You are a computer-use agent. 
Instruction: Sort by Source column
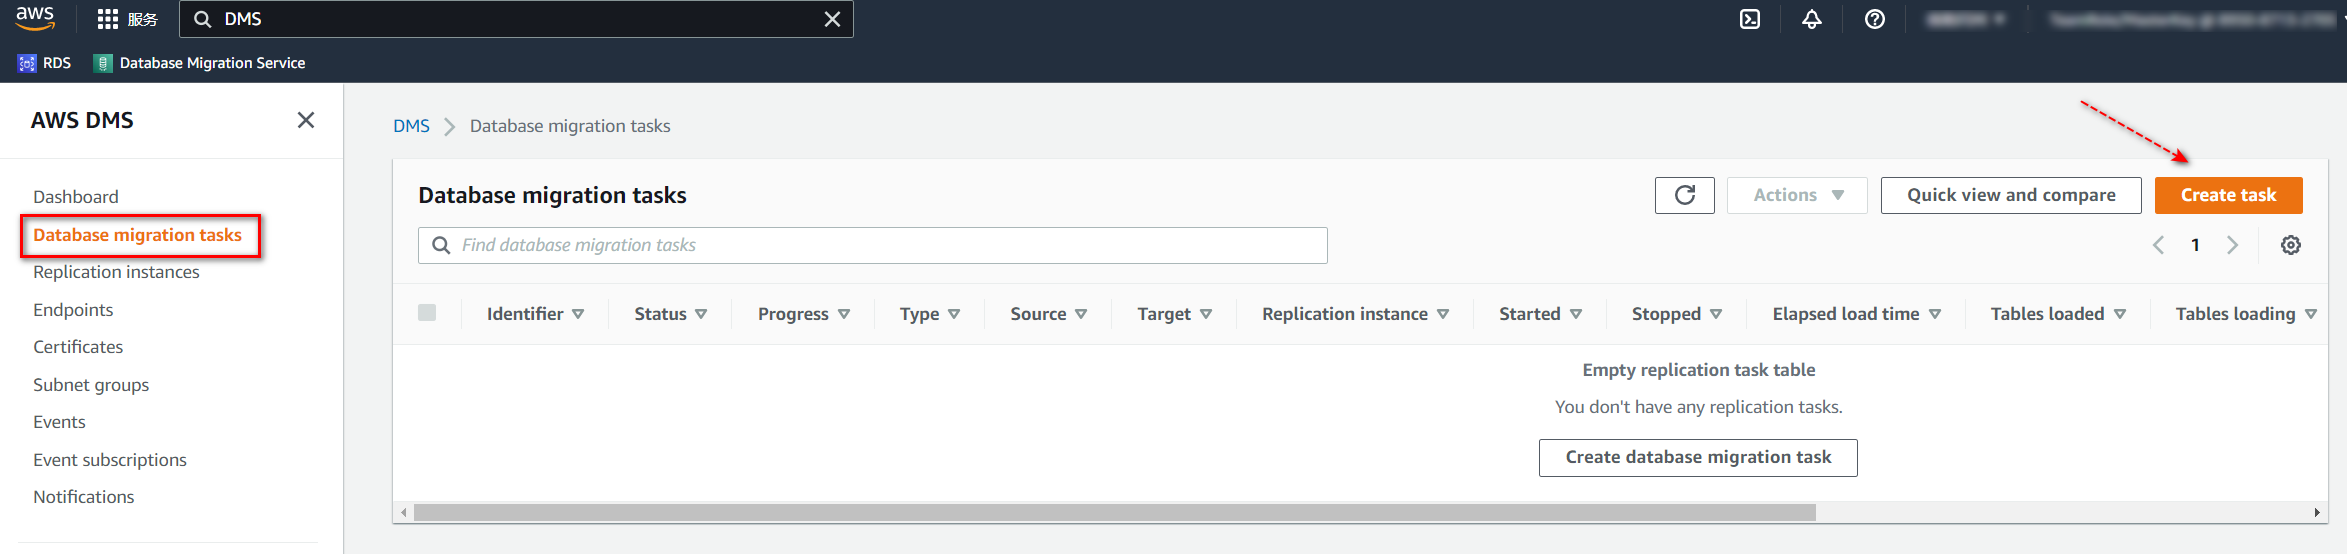(x=1048, y=314)
